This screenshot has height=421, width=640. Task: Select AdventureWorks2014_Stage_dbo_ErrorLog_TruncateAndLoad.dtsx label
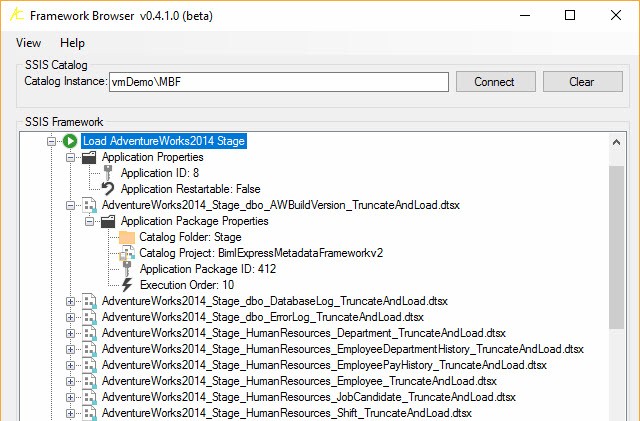[263, 317]
